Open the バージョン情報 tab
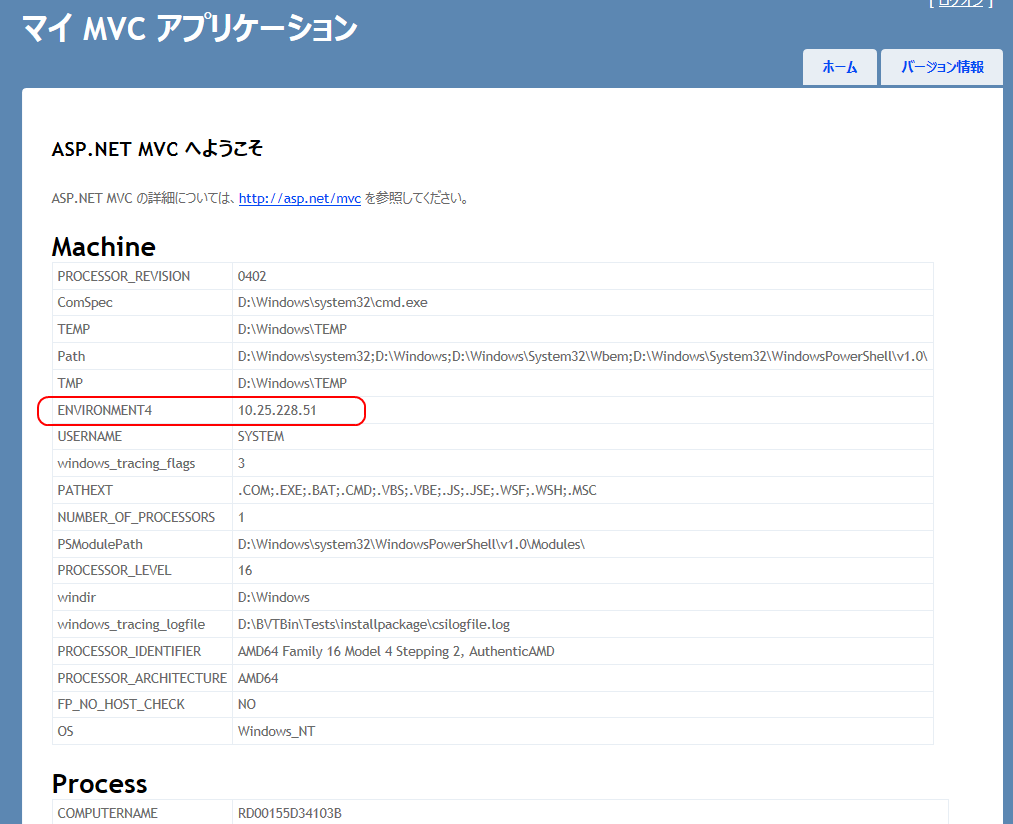 coord(942,67)
